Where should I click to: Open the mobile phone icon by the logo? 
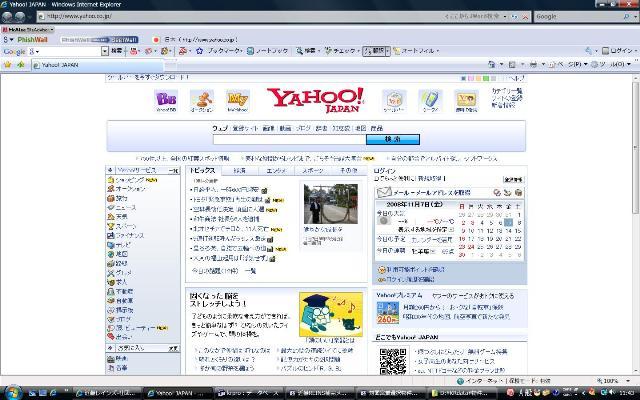430,99
